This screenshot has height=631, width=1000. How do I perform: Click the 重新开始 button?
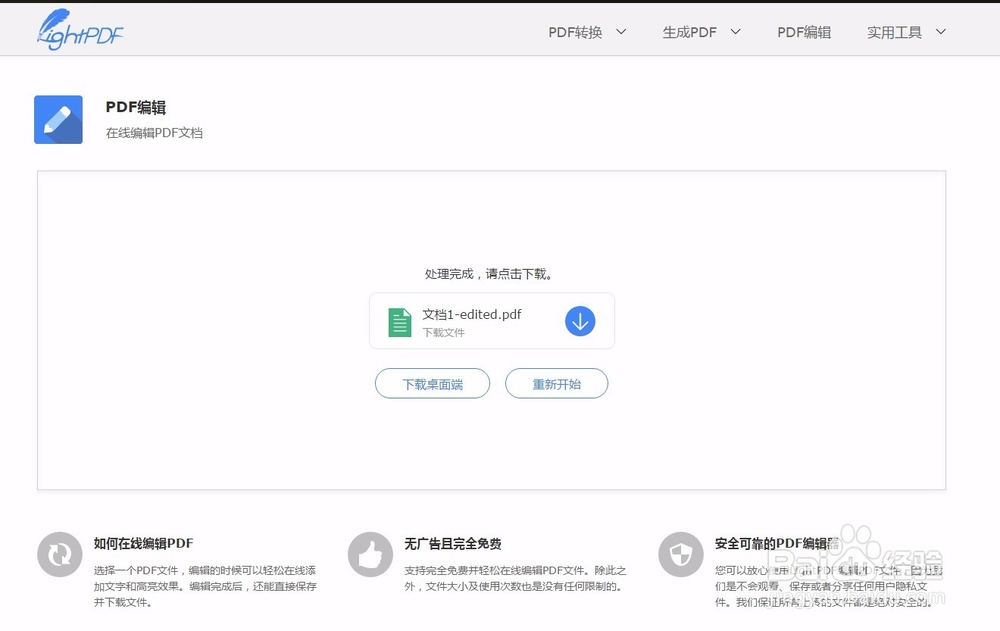[557, 383]
